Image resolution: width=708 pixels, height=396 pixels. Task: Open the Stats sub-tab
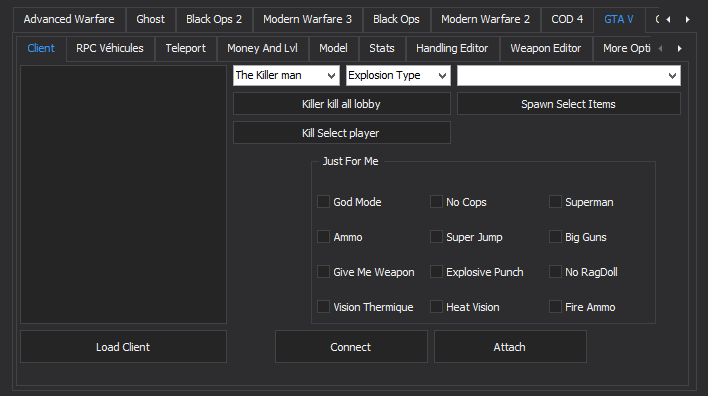(x=382, y=48)
